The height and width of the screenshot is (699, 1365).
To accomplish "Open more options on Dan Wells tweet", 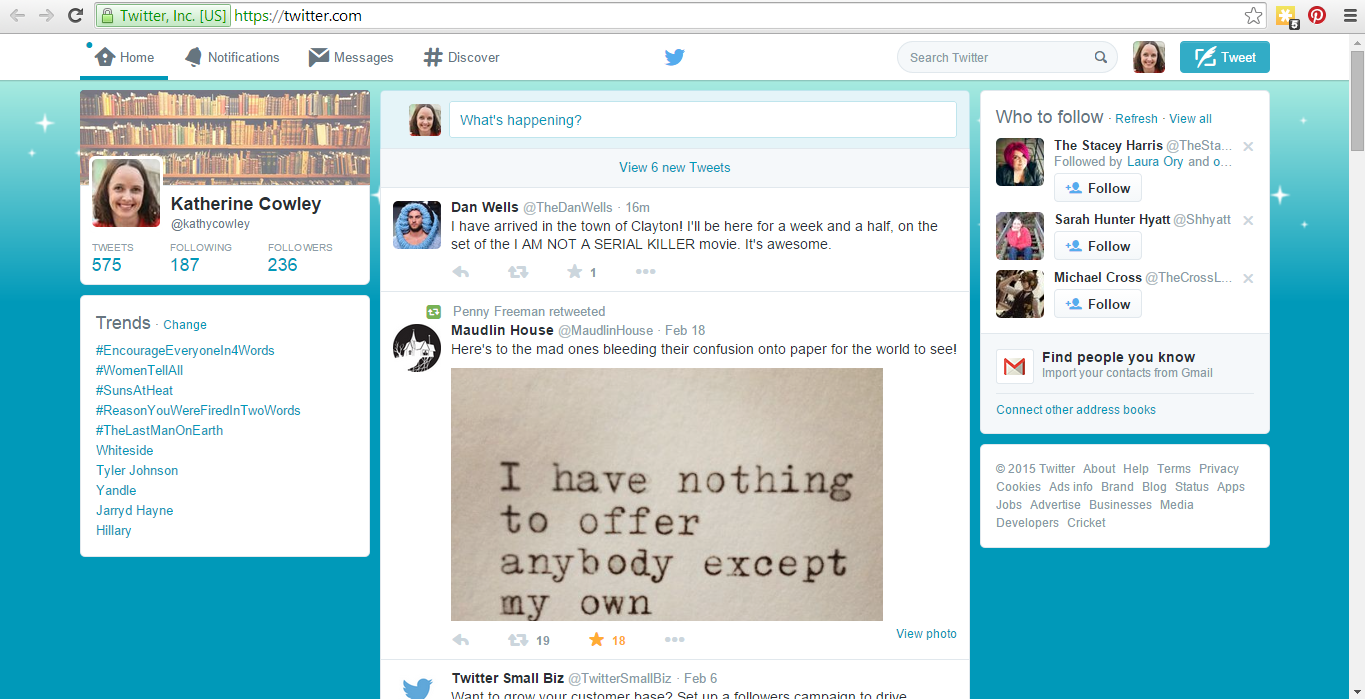I will coord(646,271).
